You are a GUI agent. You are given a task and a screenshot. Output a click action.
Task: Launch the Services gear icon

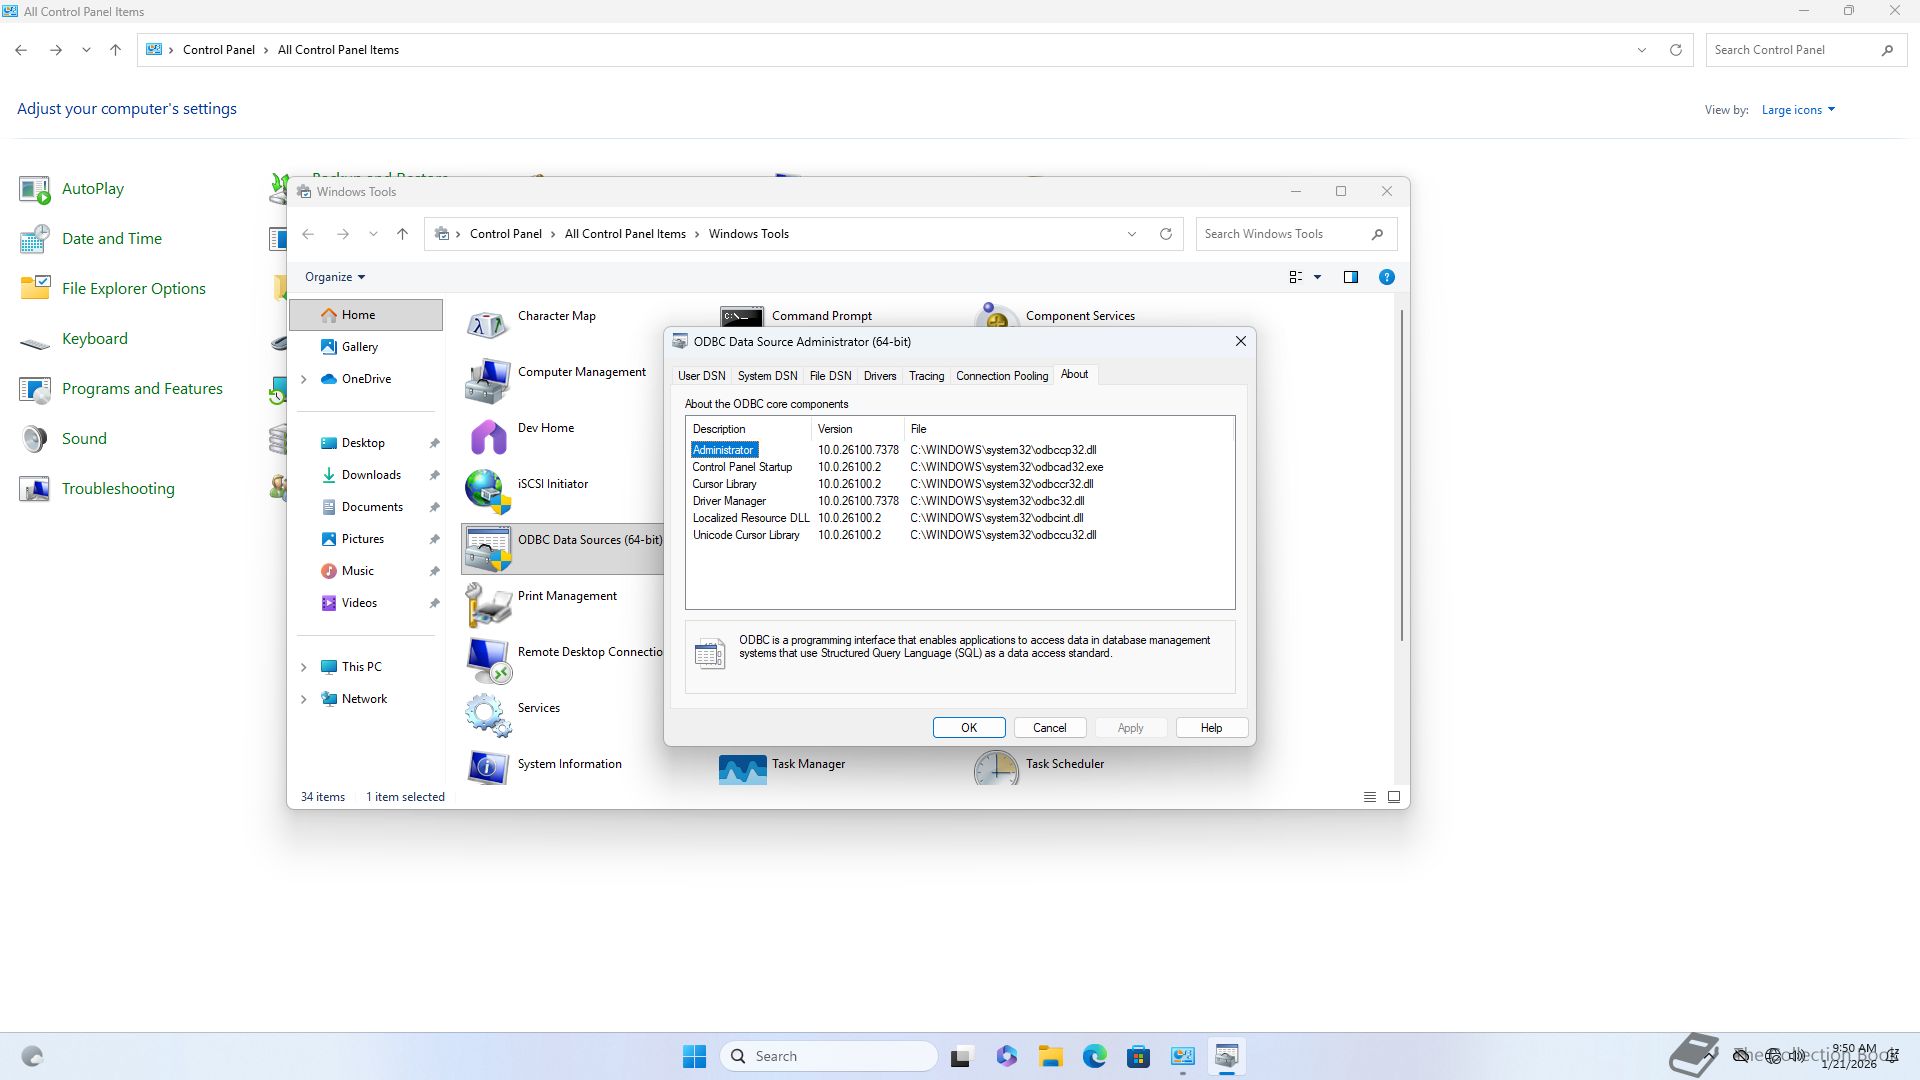point(487,715)
